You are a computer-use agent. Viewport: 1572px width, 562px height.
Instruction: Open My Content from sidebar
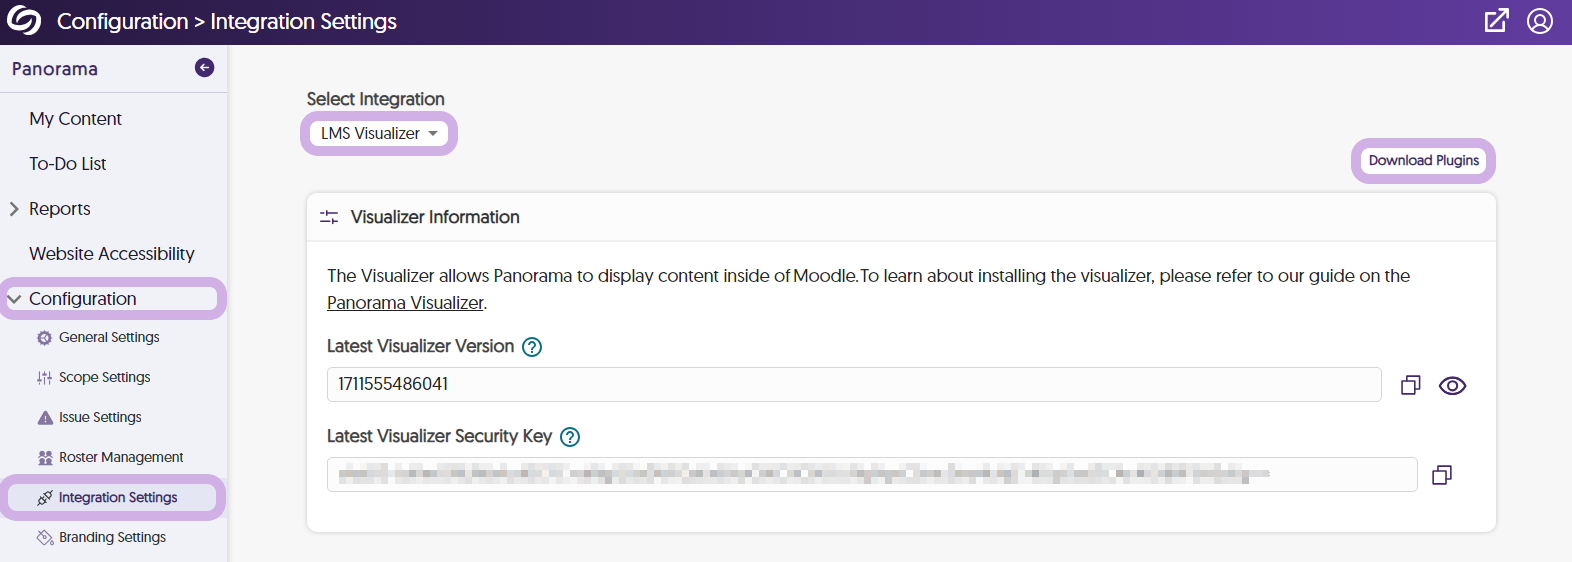click(x=75, y=119)
